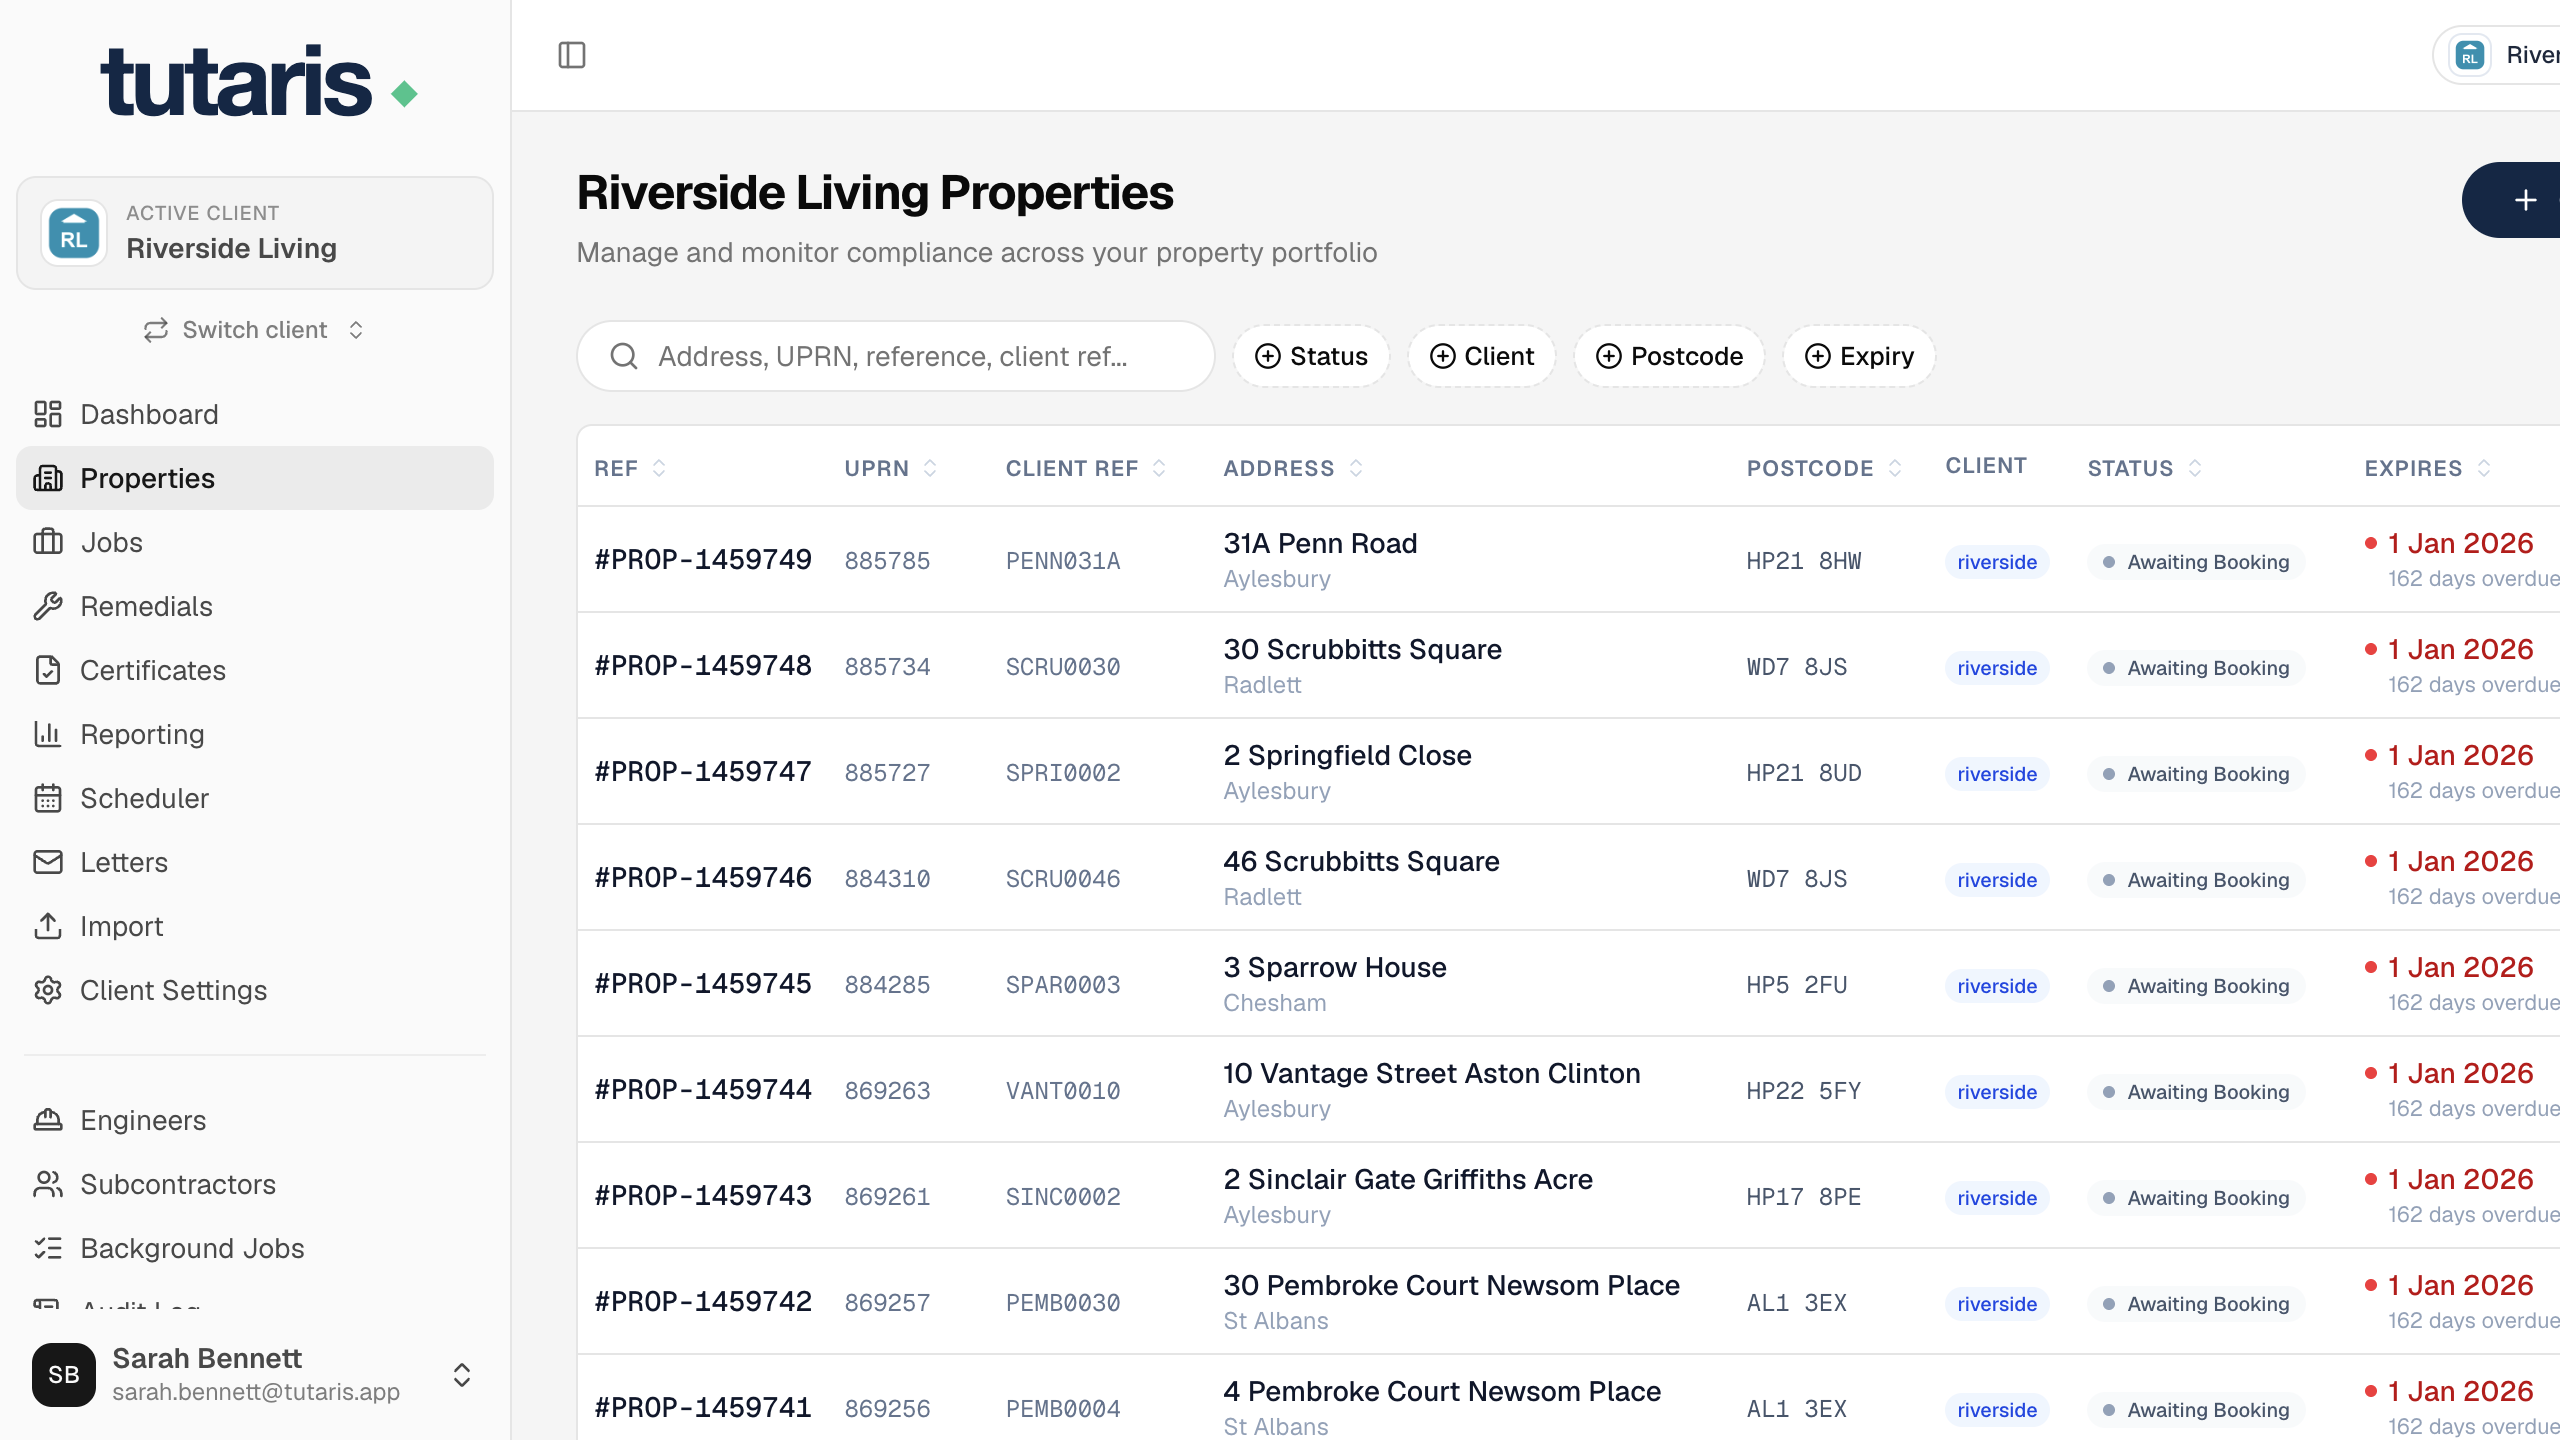2560x1440 pixels.
Task: Click riverside tag for 31A Penn Road
Action: [1997, 562]
